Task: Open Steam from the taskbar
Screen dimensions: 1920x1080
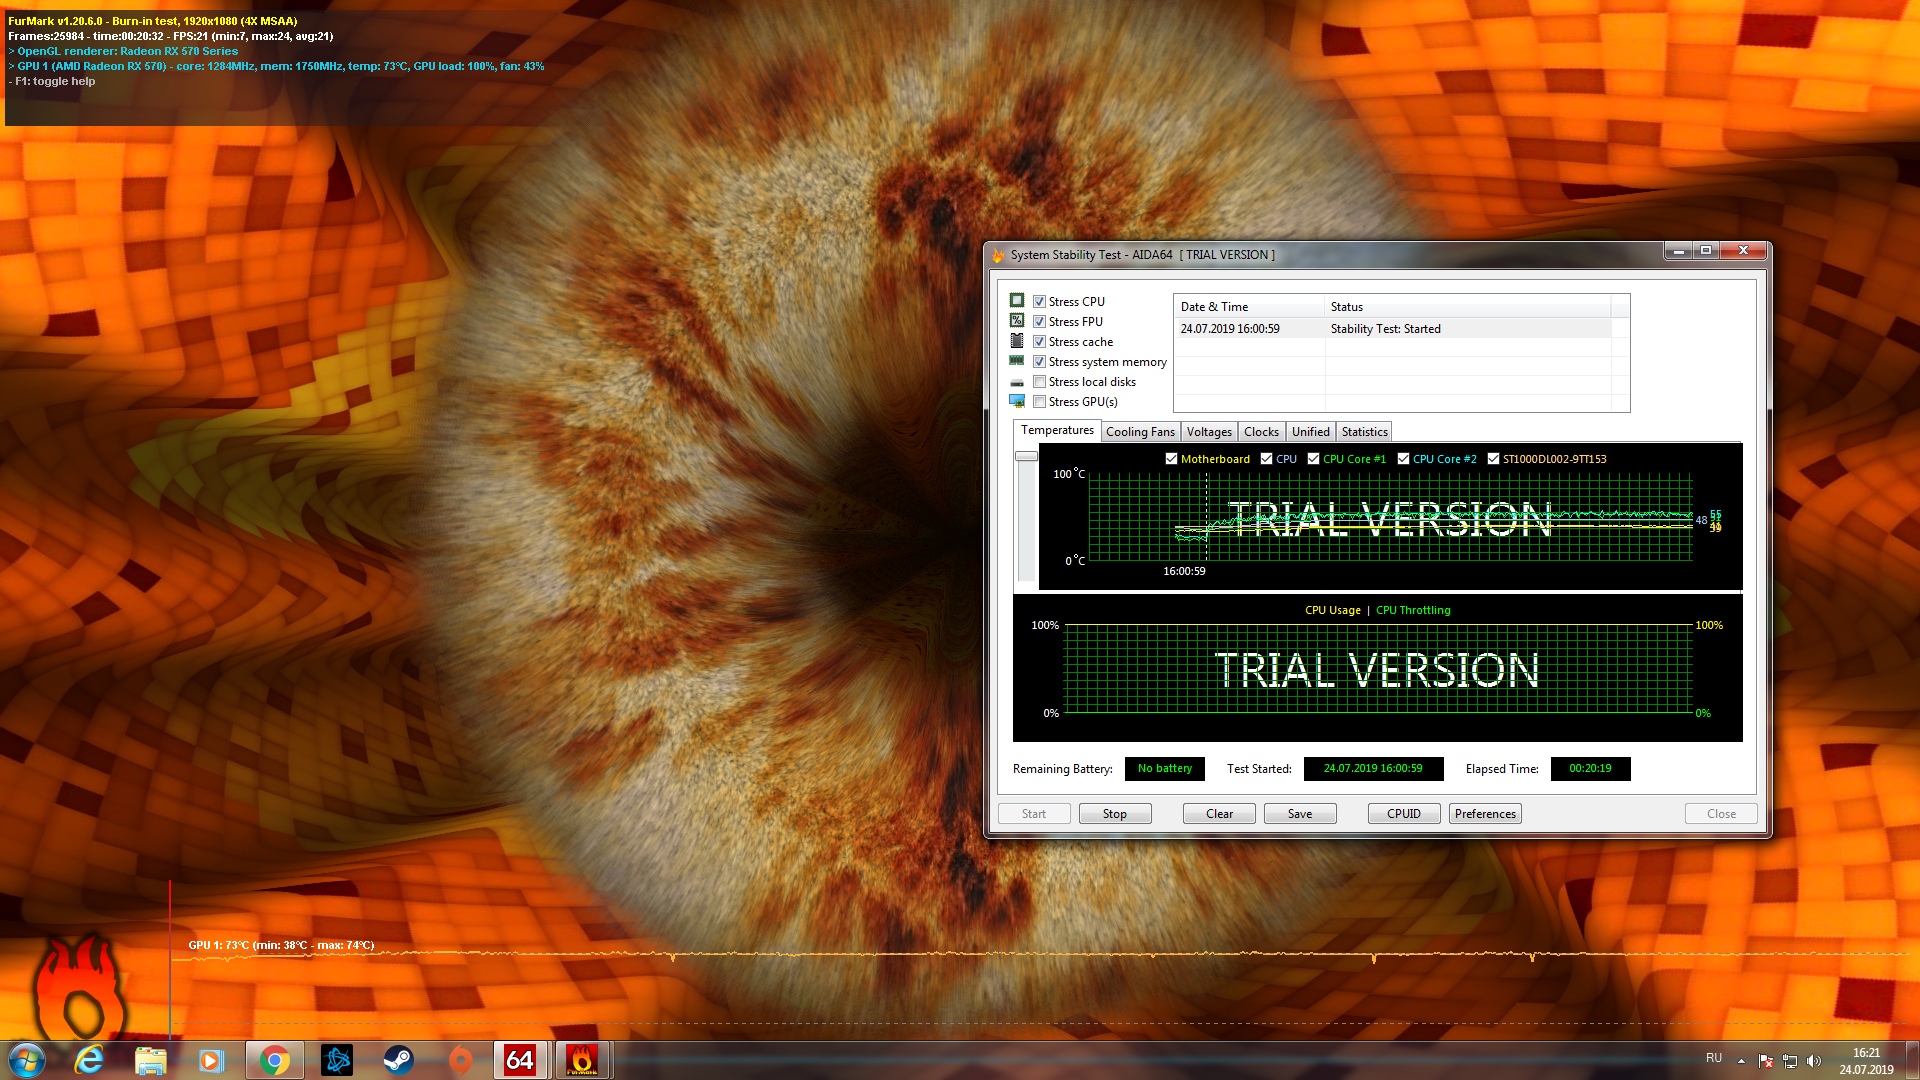Action: (398, 1060)
